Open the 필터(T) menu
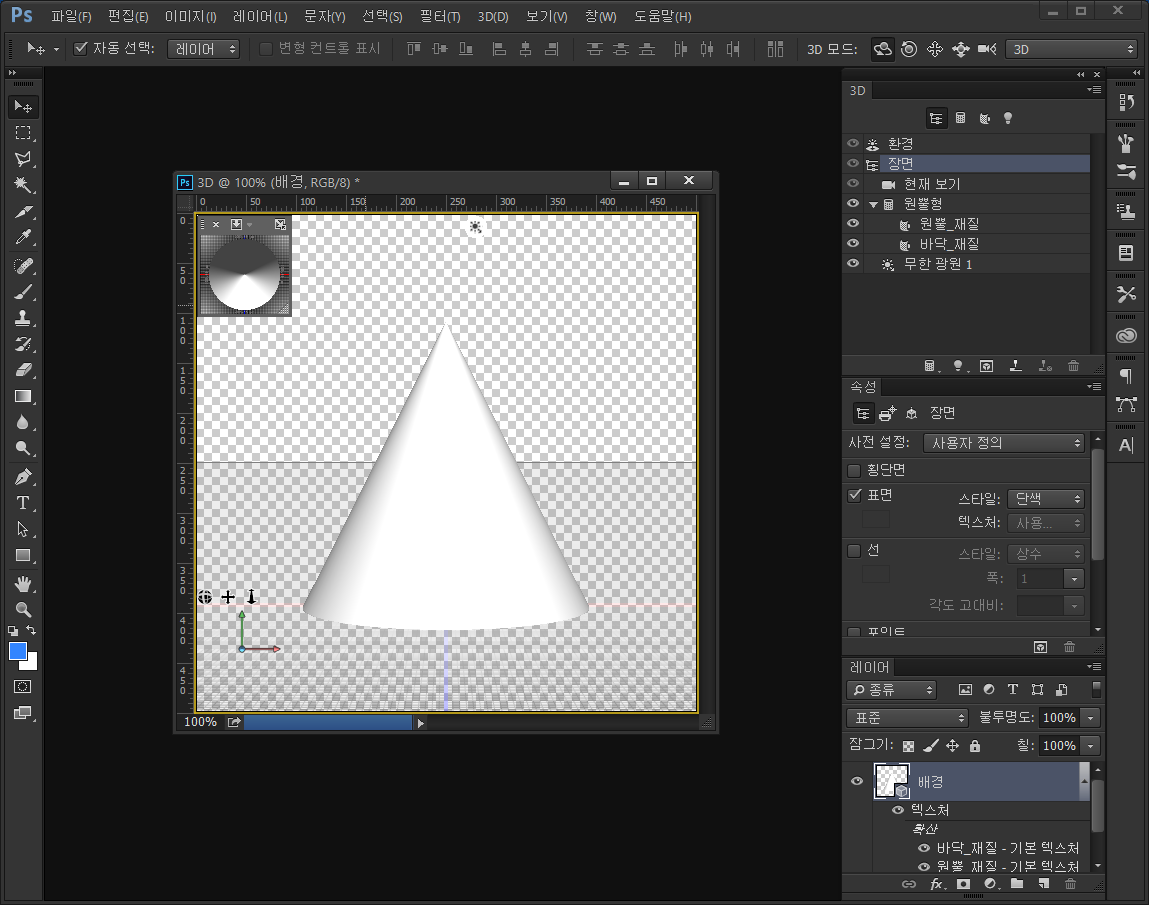Image resolution: width=1149 pixels, height=905 pixels. click(440, 17)
